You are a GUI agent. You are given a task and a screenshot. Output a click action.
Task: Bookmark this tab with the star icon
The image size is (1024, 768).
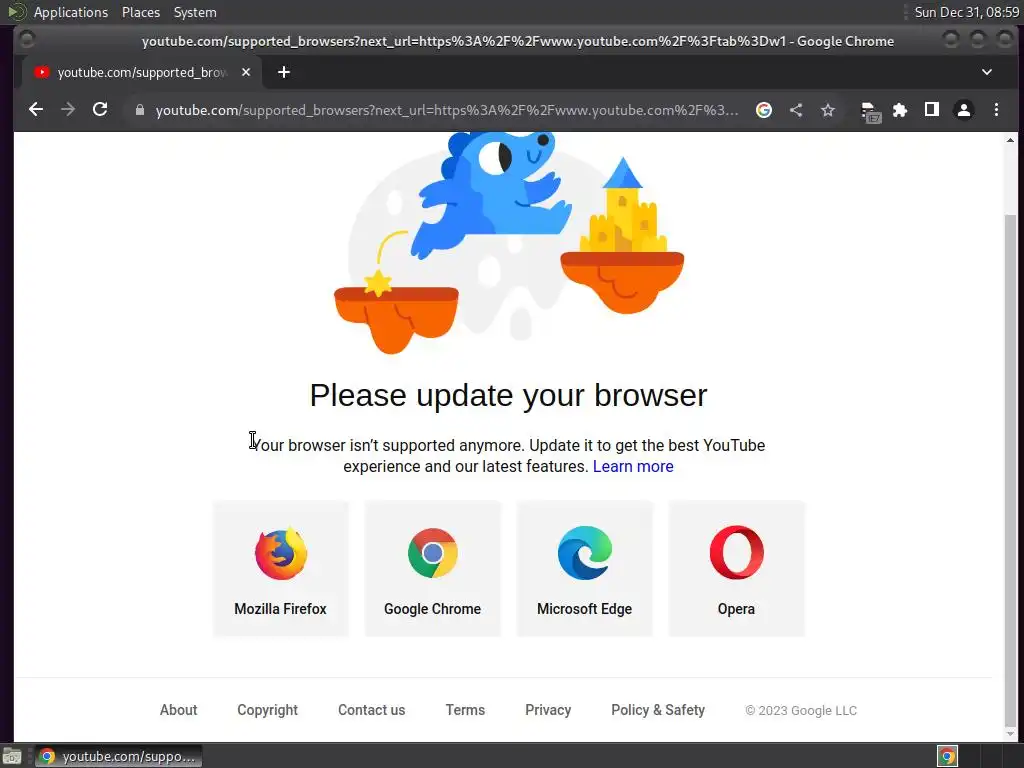(827, 110)
